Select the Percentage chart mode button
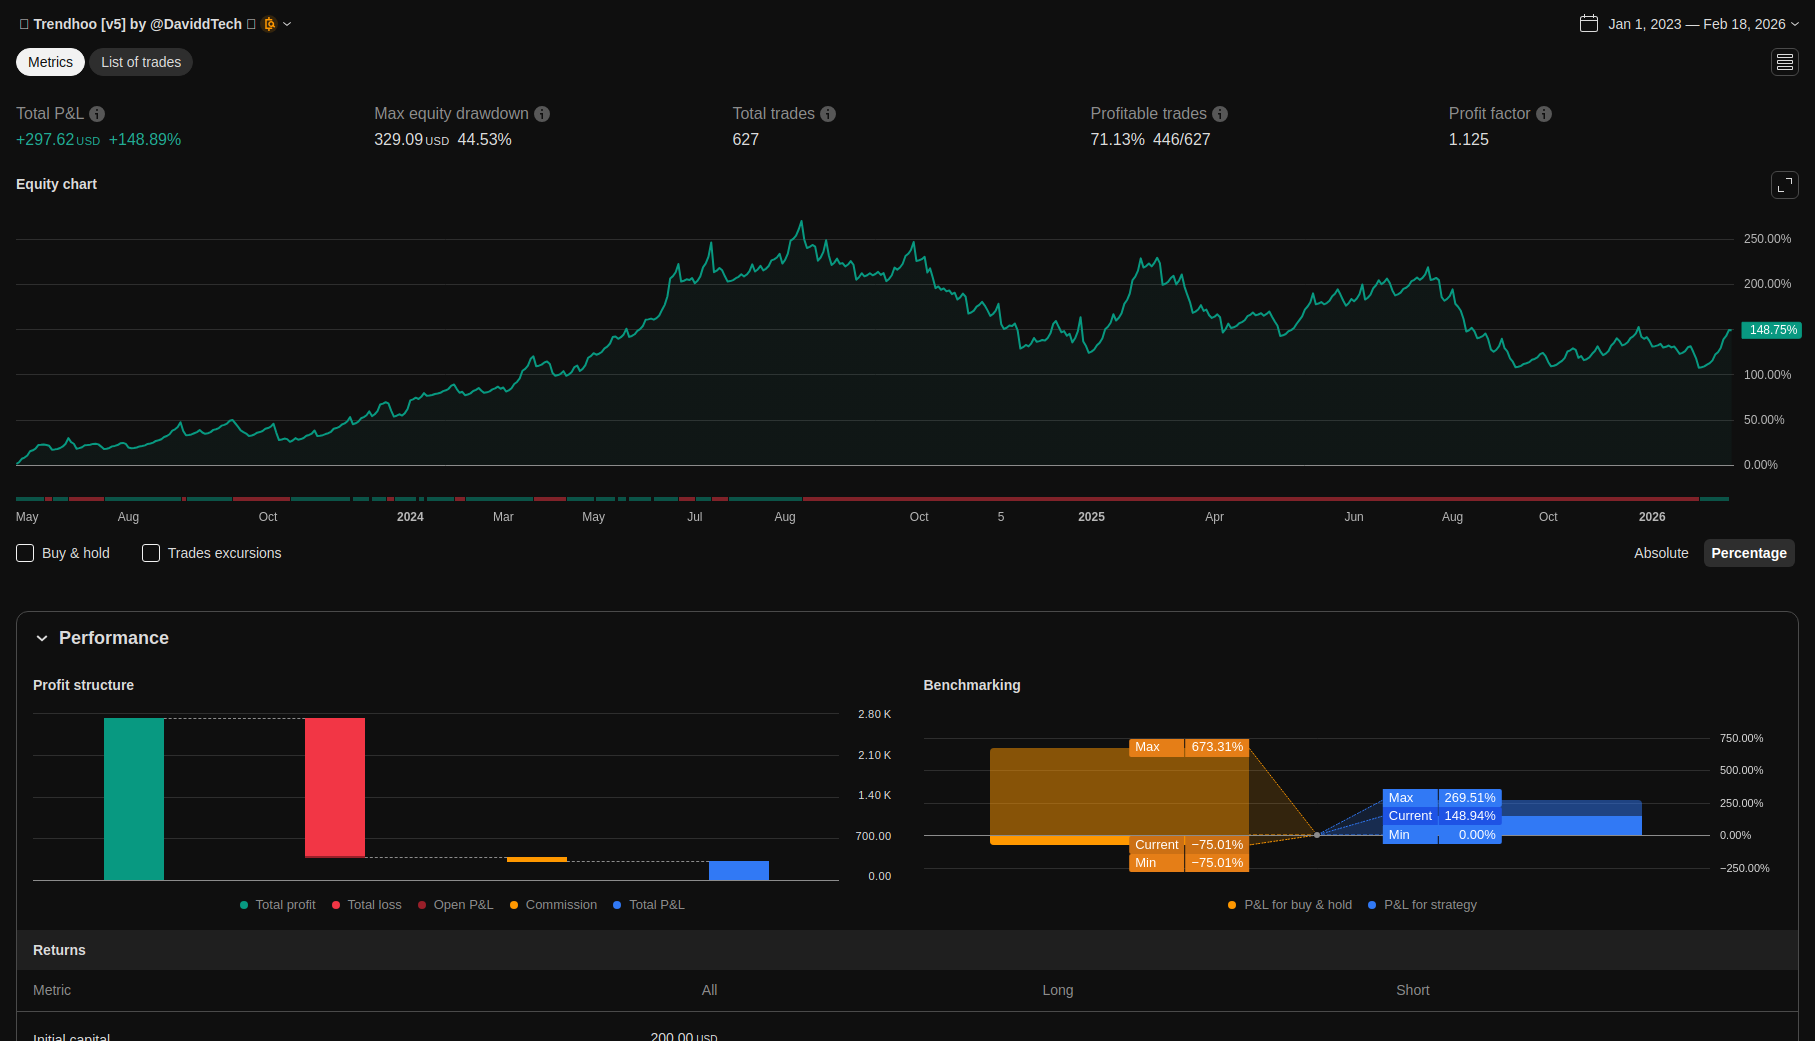Viewport: 1815px width, 1041px height. 1748,553
